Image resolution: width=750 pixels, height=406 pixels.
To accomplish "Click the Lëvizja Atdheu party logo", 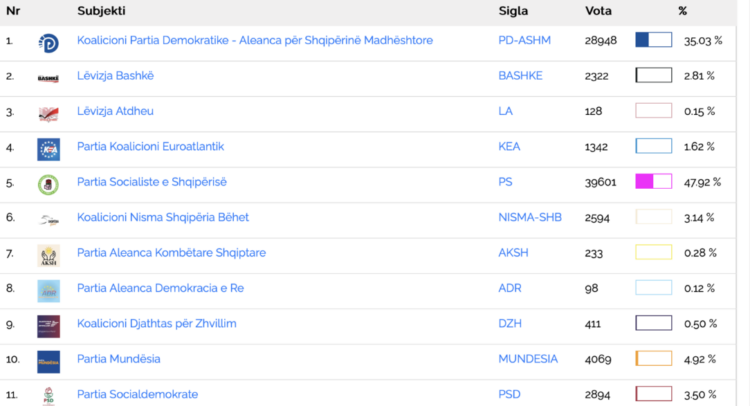I will point(48,113).
